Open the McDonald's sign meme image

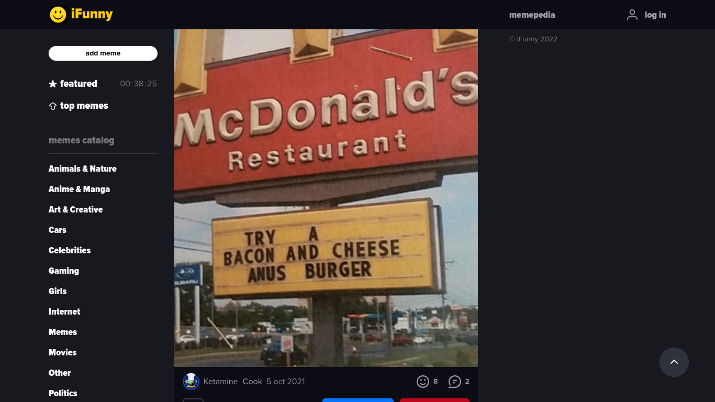pos(326,198)
